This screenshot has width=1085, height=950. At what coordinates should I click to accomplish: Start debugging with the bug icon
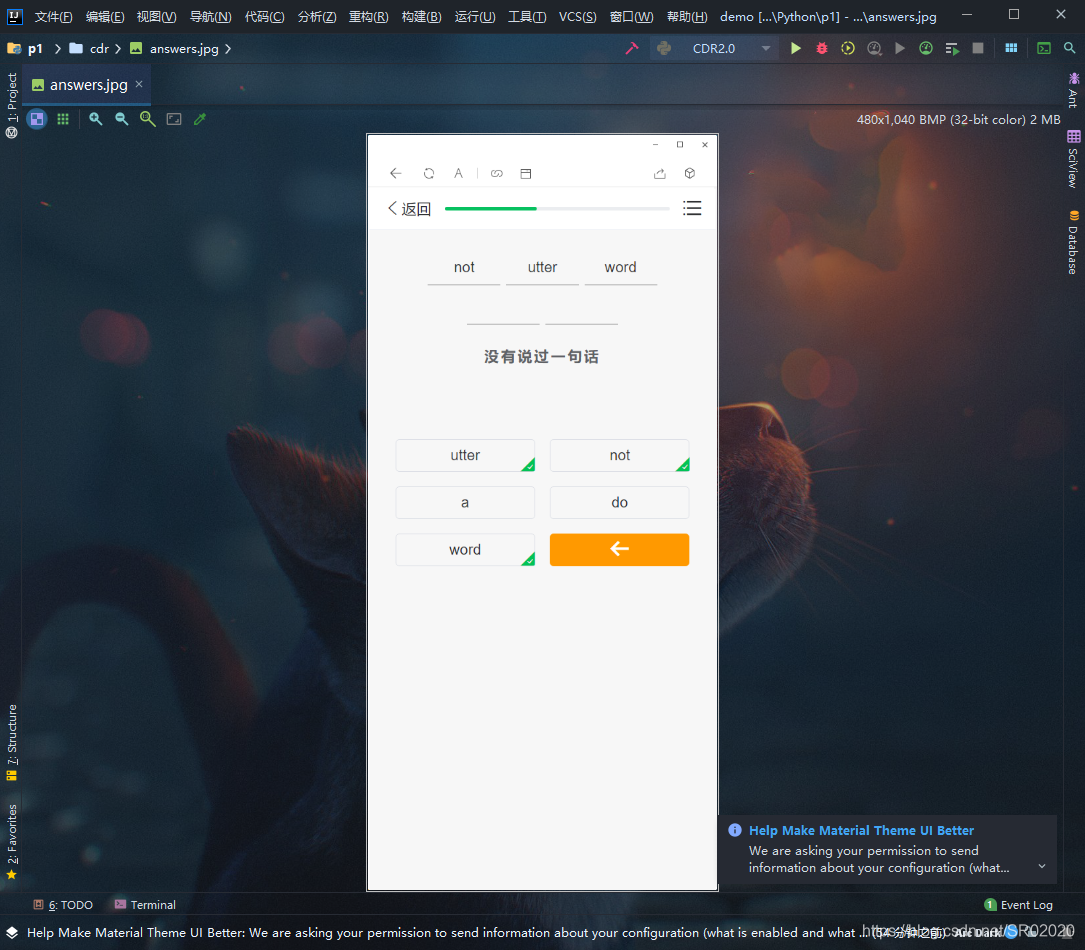click(821, 47)
